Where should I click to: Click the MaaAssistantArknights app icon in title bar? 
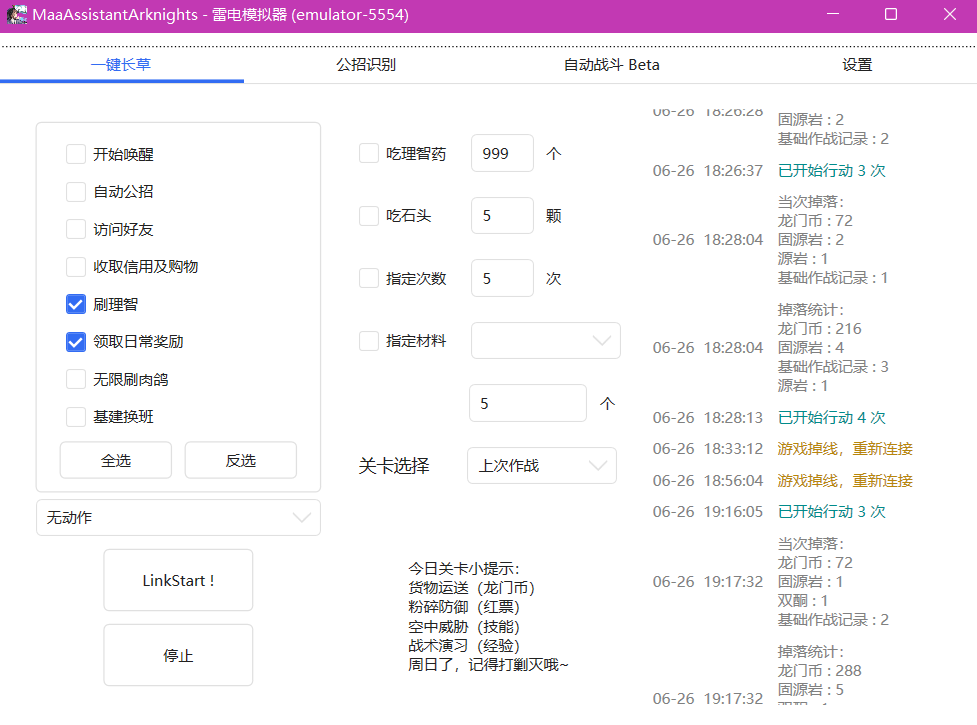point(17,14)
